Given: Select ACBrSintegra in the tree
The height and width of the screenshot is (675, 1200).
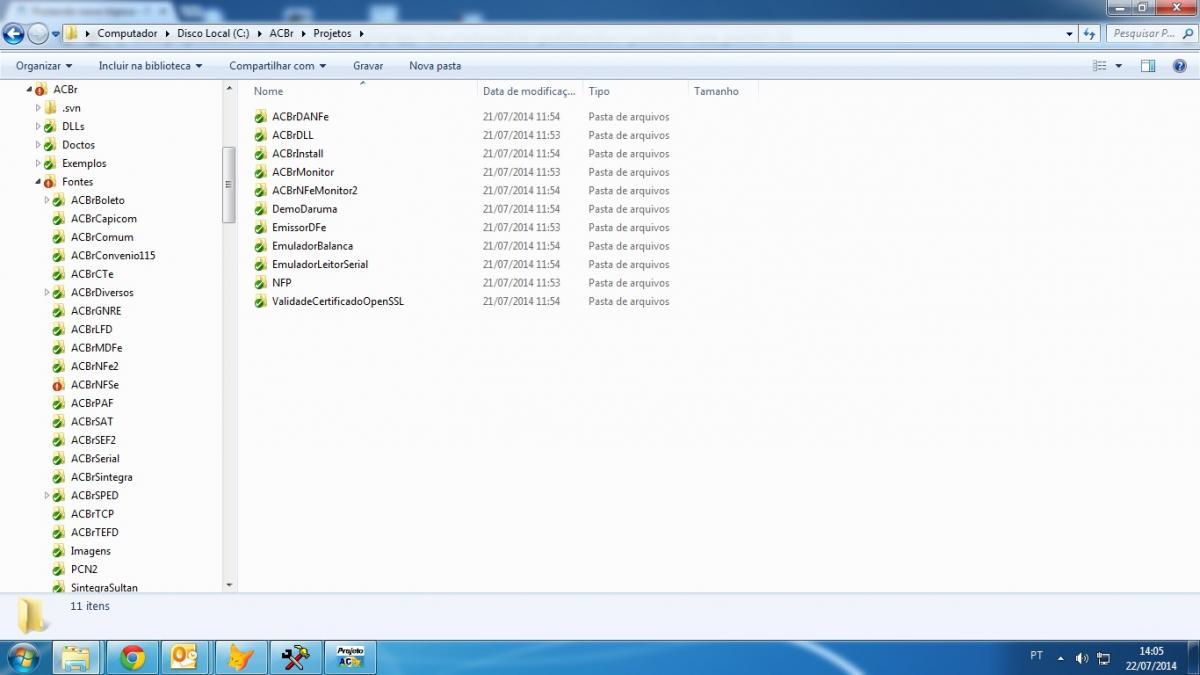Looking at the screenshot, I should pyautogui.click(x=102, y=478).
